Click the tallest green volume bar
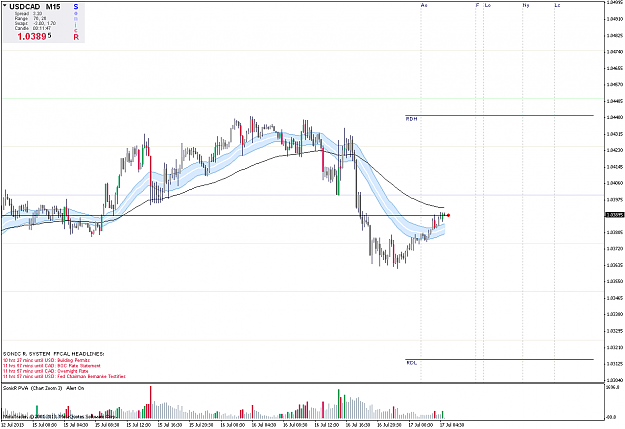The image size is (625, 429). pos(339,403)
